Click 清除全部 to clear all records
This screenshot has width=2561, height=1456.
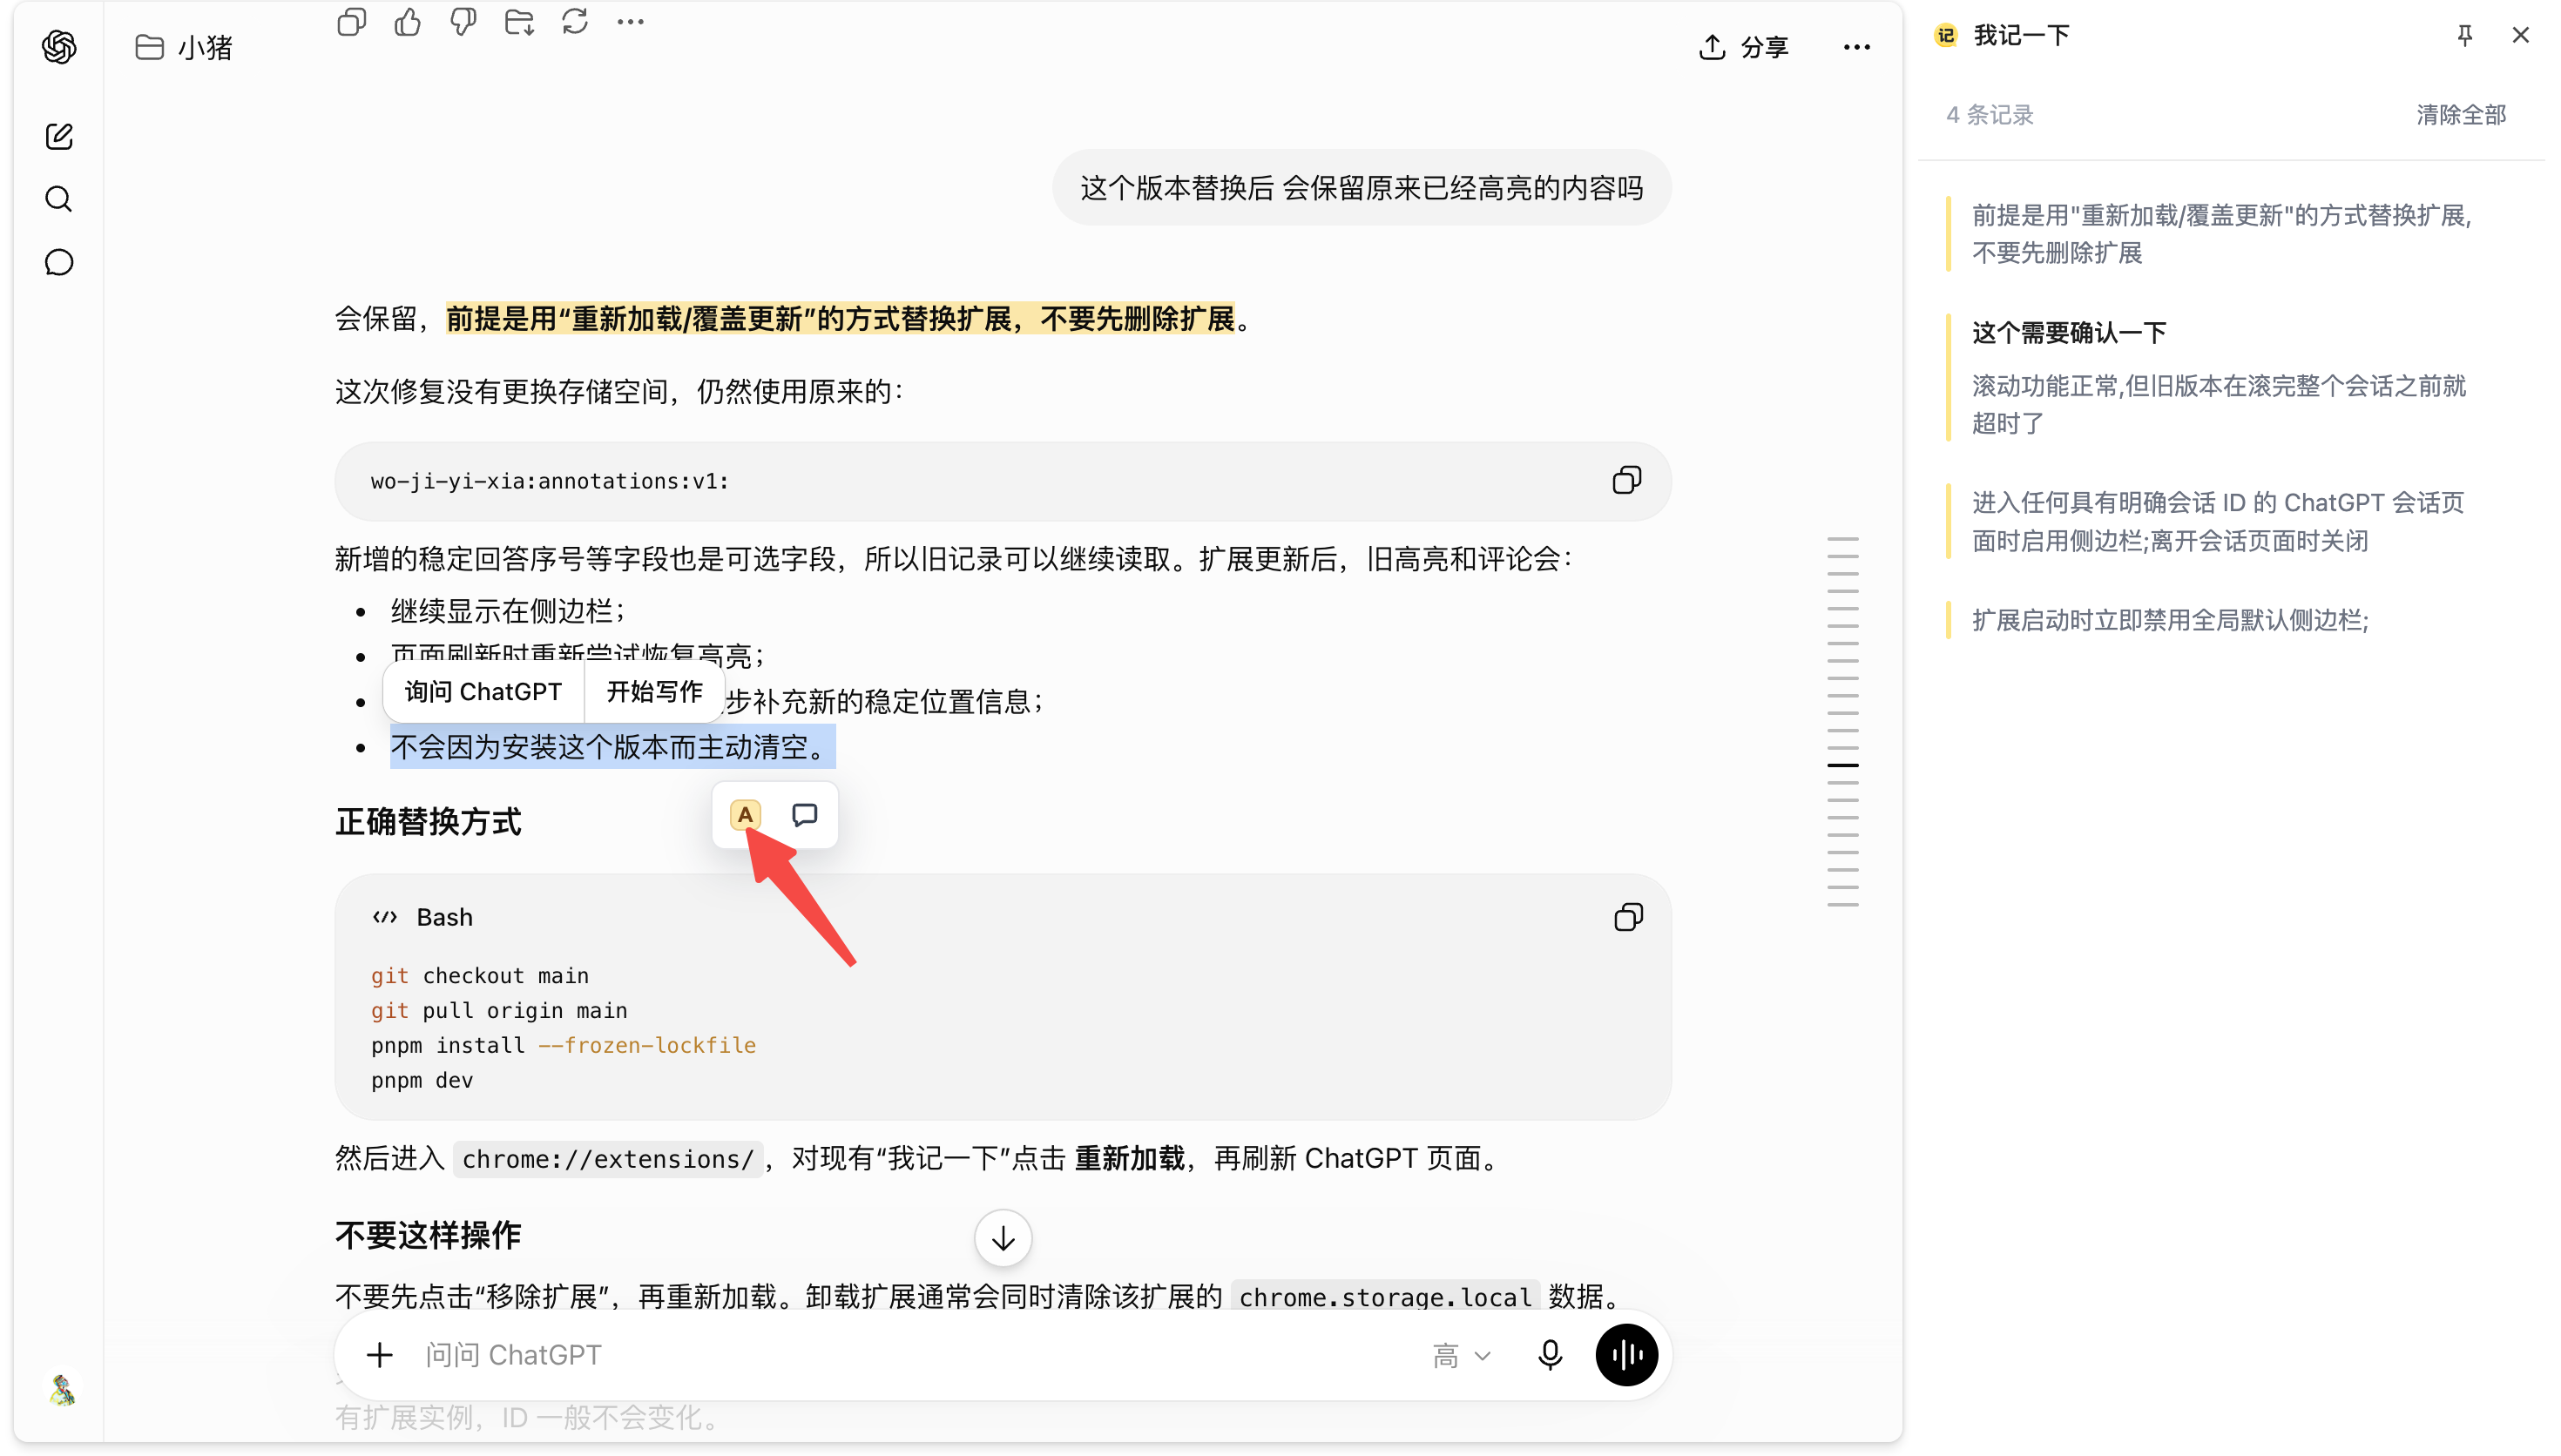tap(2460, 114)
